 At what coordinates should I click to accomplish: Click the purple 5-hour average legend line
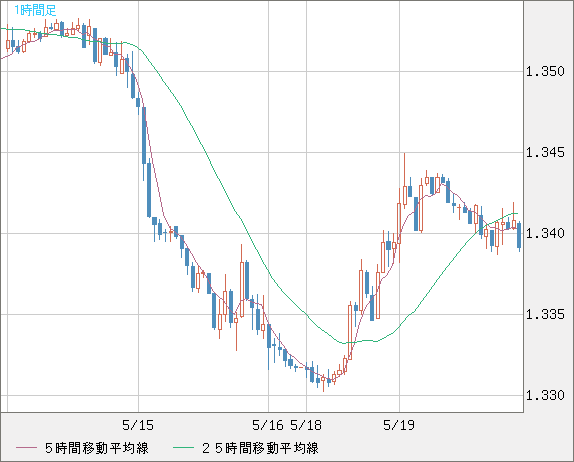pos(26,448)
